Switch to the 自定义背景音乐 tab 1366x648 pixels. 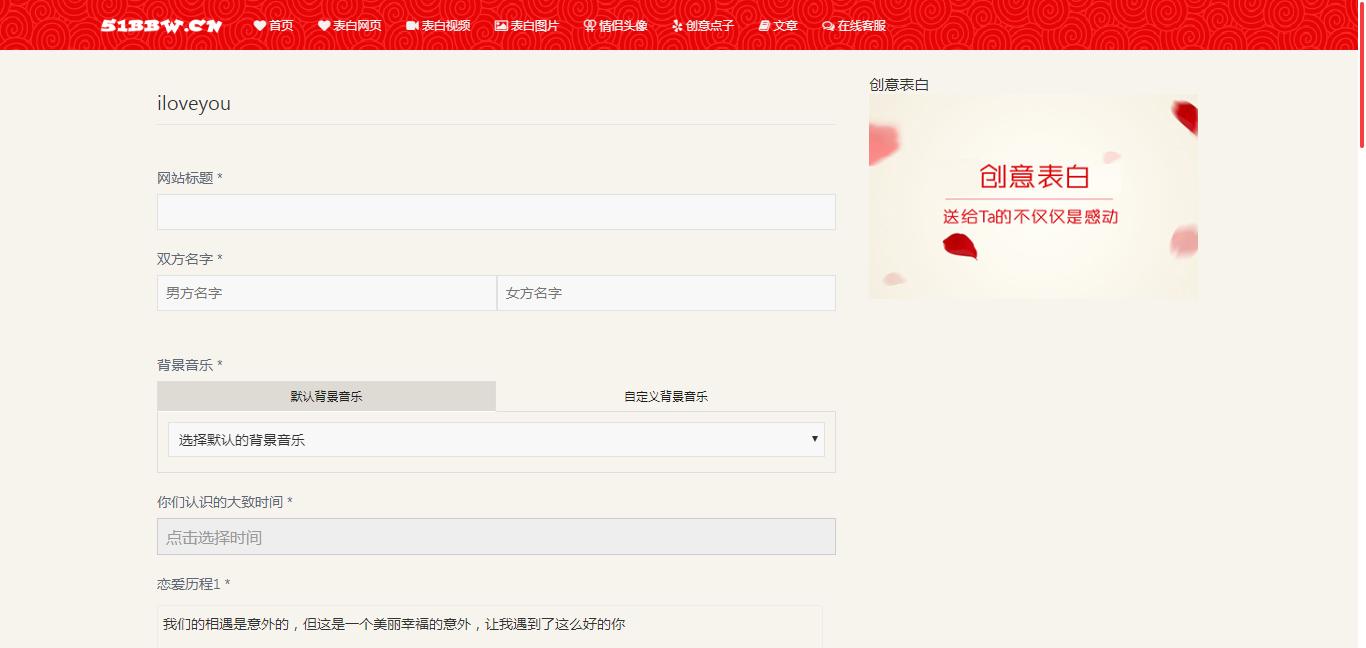pyautogui.click(x=666, y=396)
